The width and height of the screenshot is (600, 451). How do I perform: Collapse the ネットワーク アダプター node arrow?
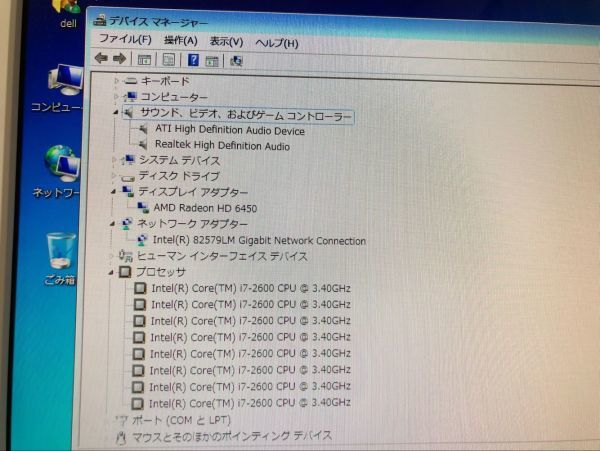click(x=112, y=224)
